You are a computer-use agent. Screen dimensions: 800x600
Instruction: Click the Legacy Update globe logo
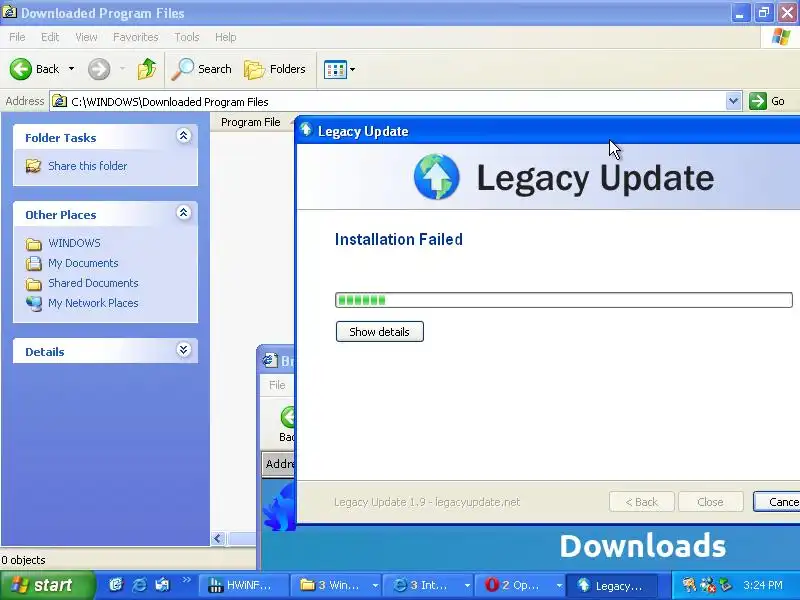point(436,177)
